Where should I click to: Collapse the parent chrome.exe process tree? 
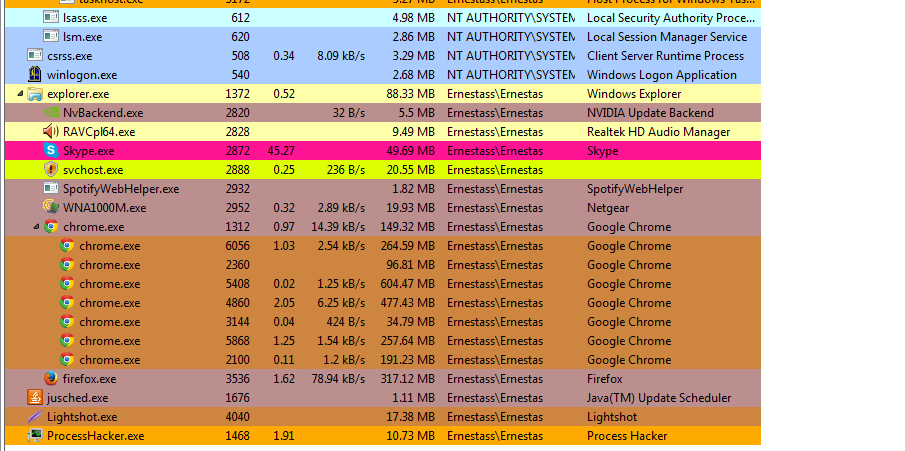(x=36, y=227)
